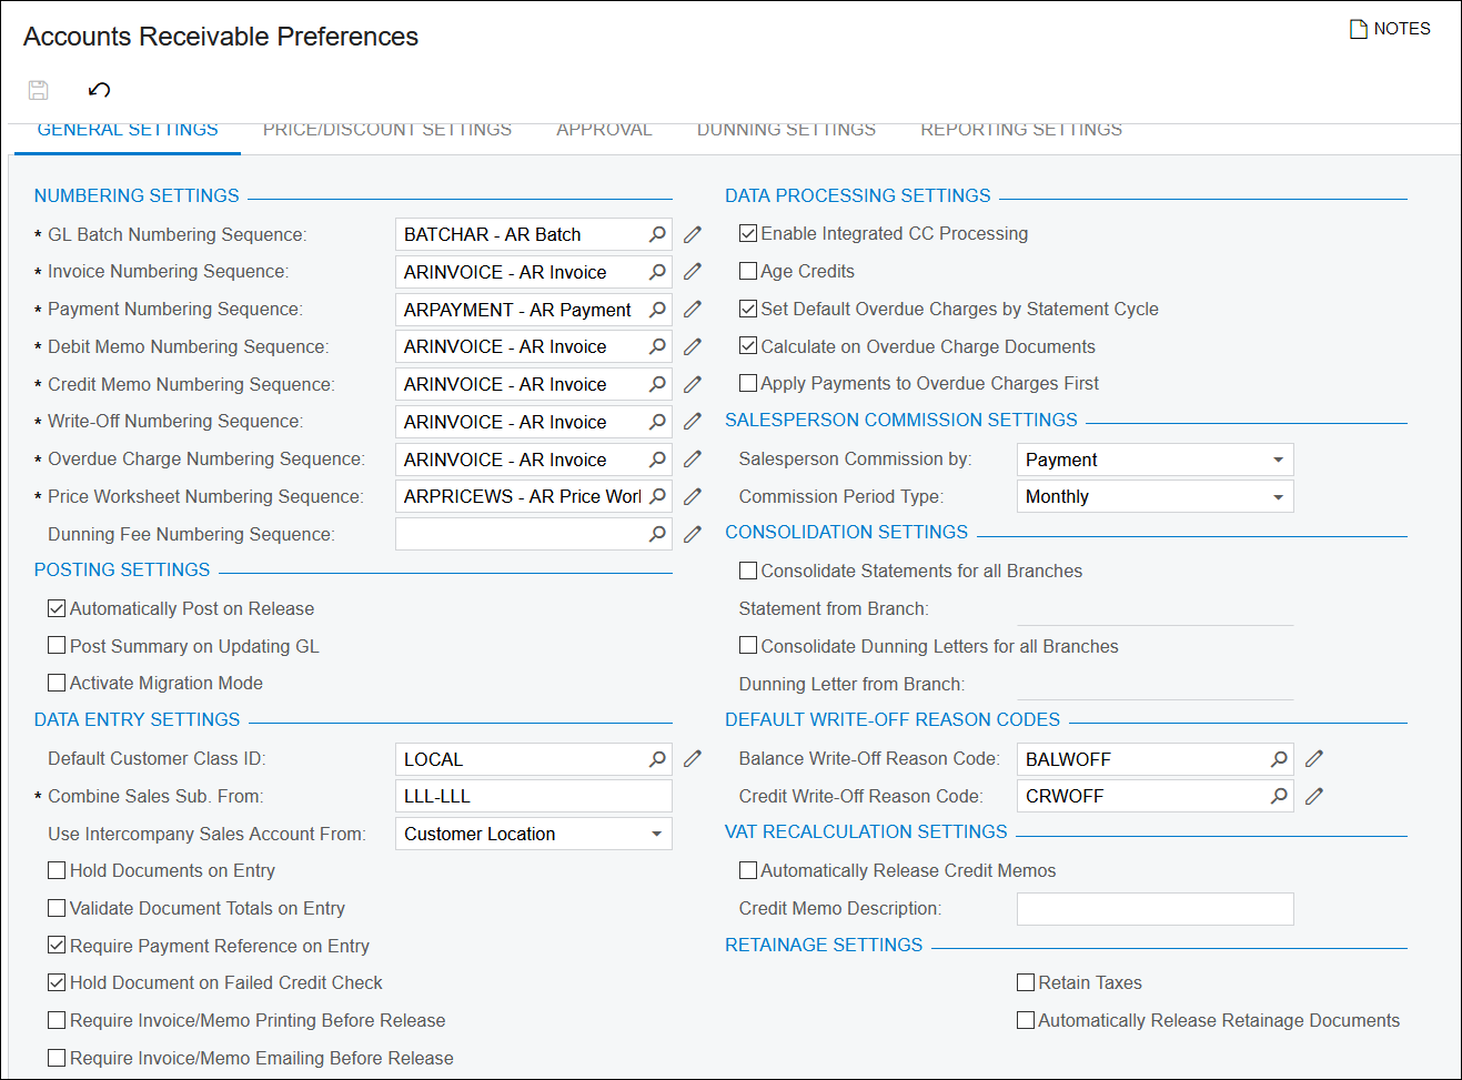The width and height of the screenshot is (1462, 1080).
Task: Expand the Salesperson Commission by dropdown
Action: (x=1277, y=460)
